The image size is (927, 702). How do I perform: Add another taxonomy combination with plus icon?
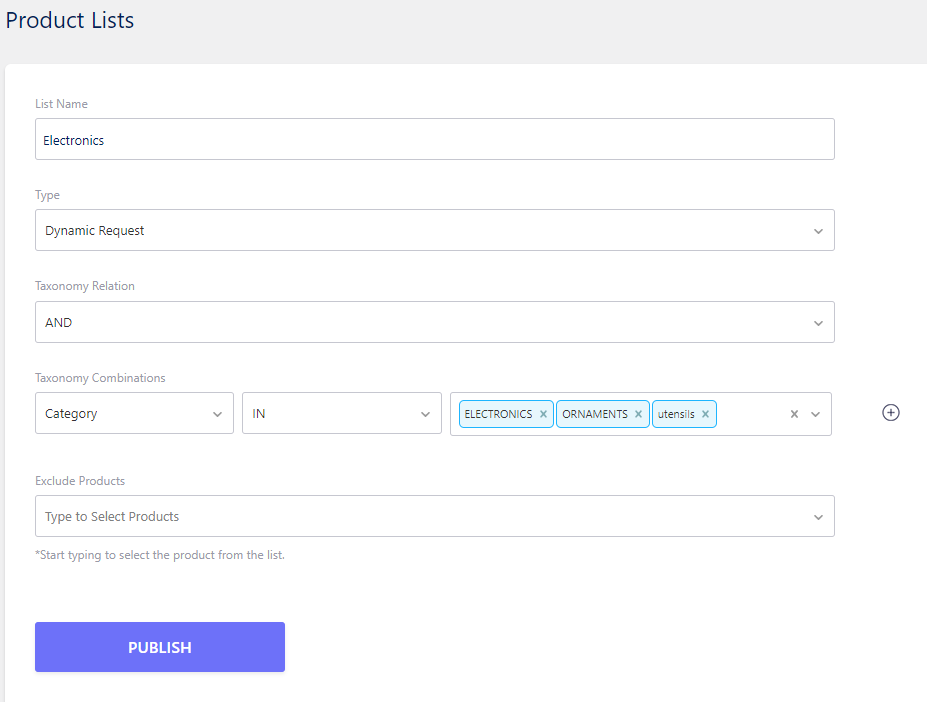[x=890, y=412]
